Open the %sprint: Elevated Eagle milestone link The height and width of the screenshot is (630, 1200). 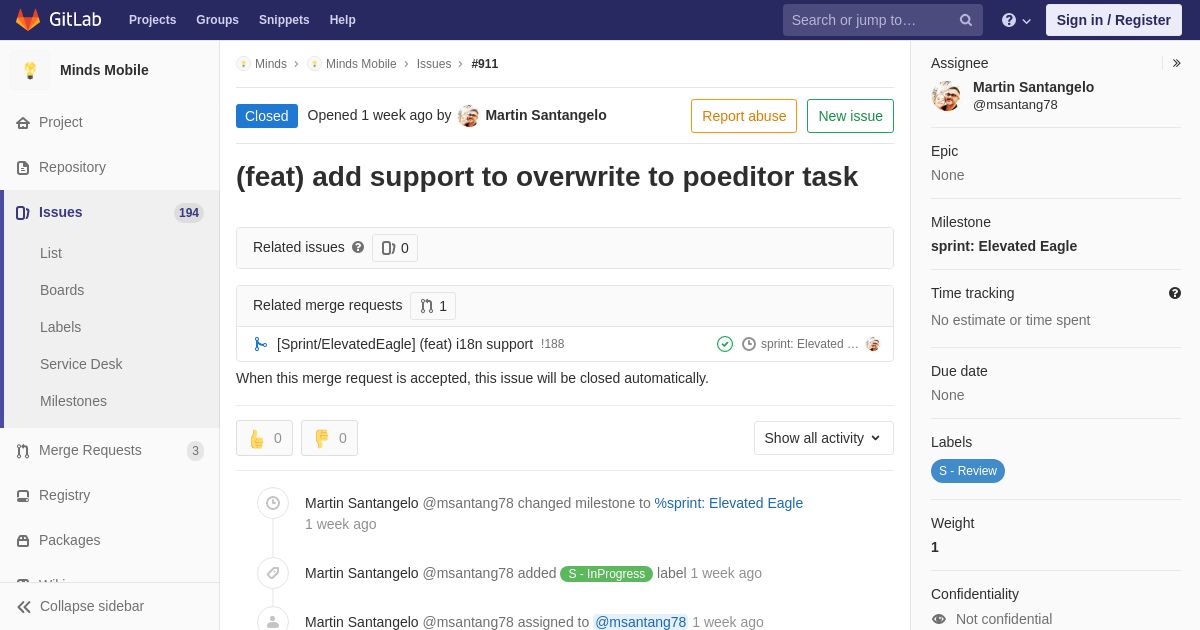(x=729, y=503)
